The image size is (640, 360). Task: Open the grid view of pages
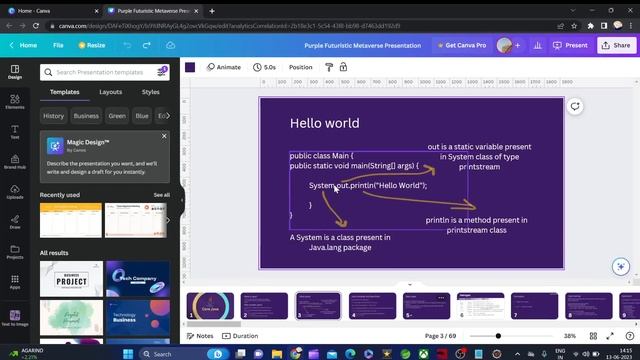[593, 336]
